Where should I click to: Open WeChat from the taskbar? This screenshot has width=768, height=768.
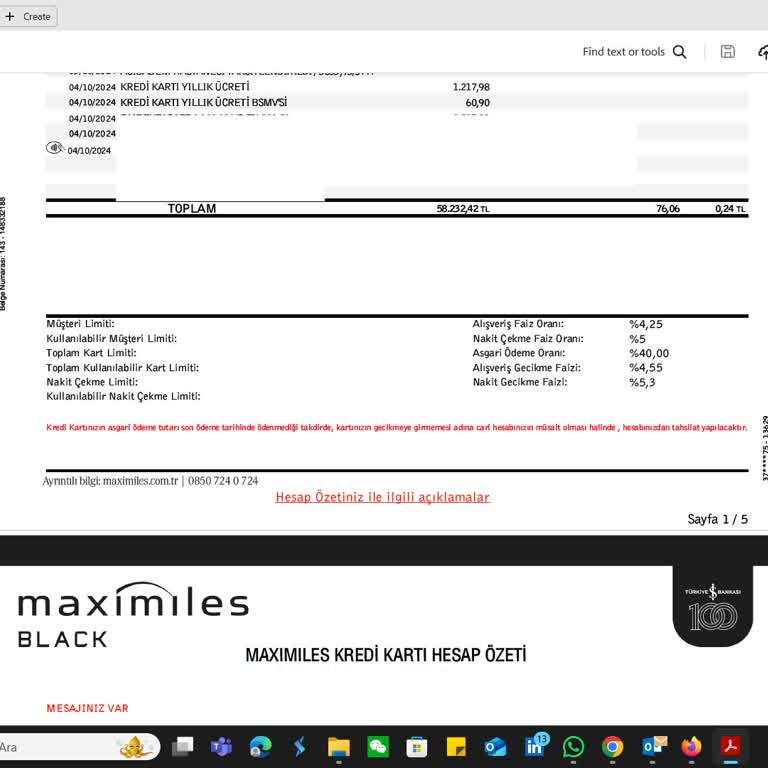pyautogui.click(x=378, y=747)
